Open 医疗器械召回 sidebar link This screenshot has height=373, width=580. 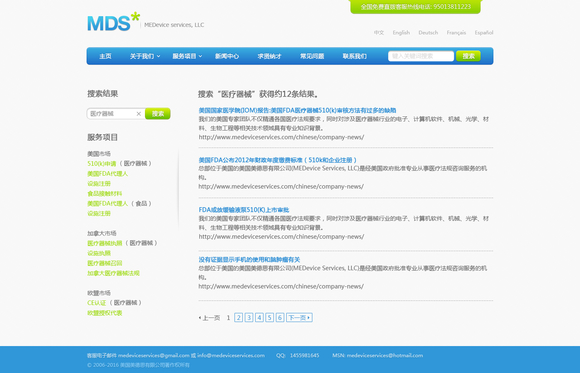(105, 263)
